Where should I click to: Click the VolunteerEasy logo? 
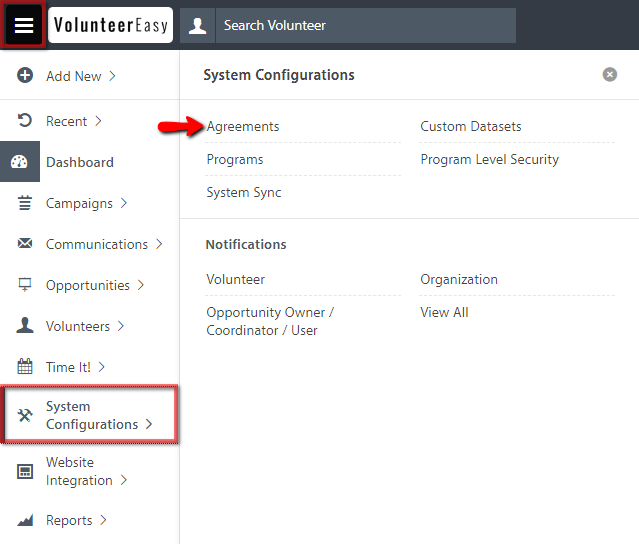point(110,25)
